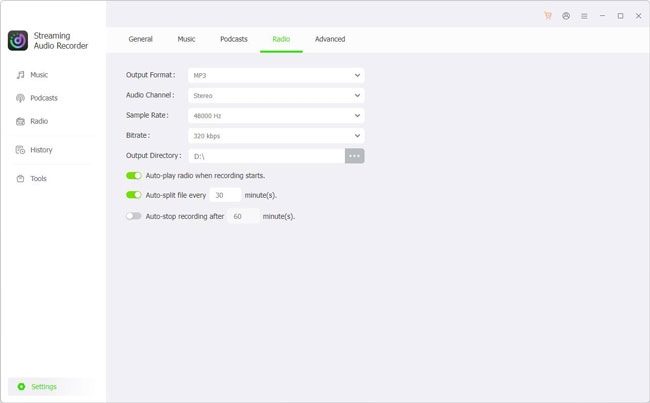Click the Tools sidebar icon
Viewport: 650px width, 403px height.
tap(20, 178)
